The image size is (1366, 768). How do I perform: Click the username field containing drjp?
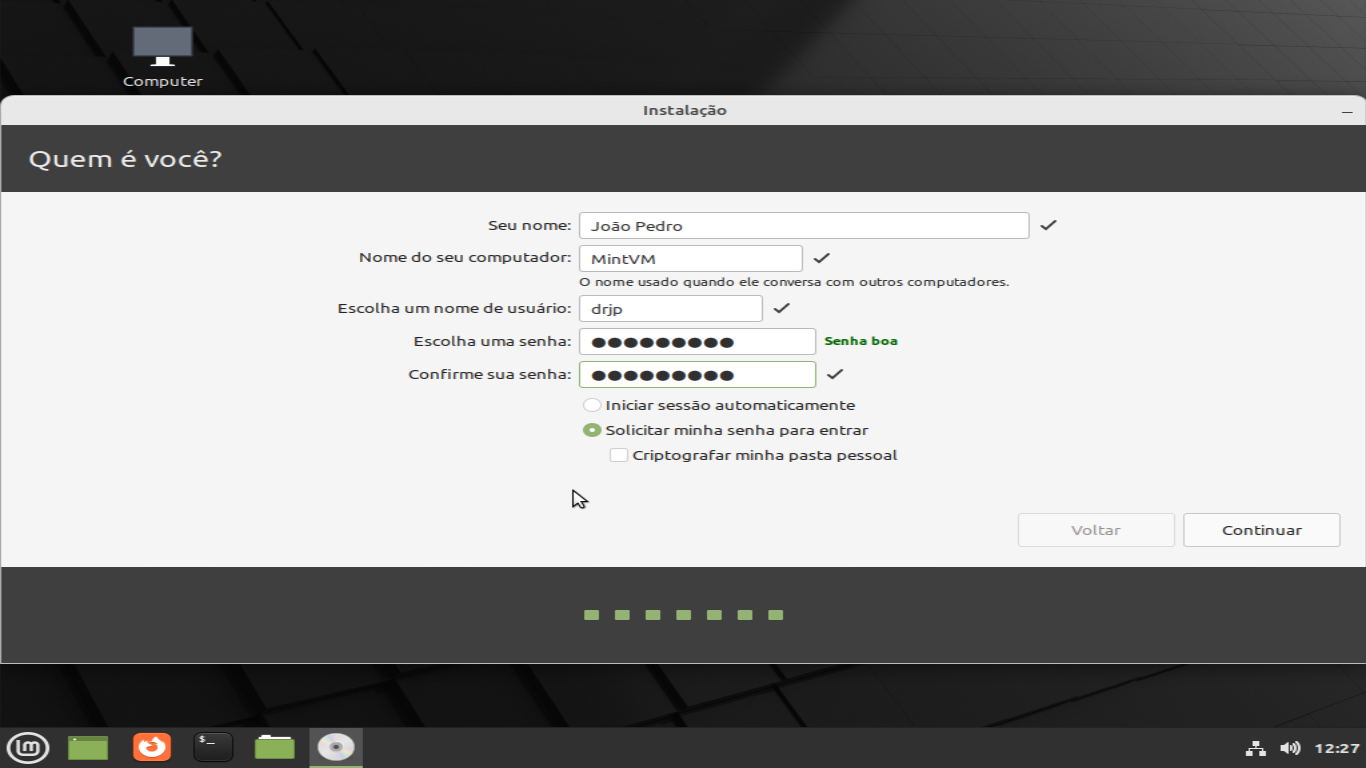click(x=670, y=309)
